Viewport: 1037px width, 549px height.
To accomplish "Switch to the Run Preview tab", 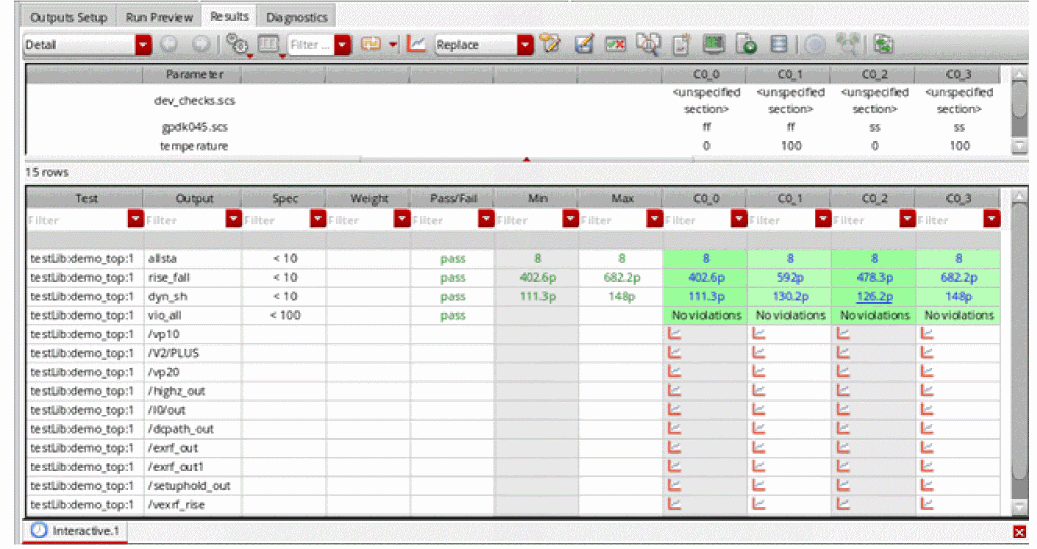I will point(159,17).
